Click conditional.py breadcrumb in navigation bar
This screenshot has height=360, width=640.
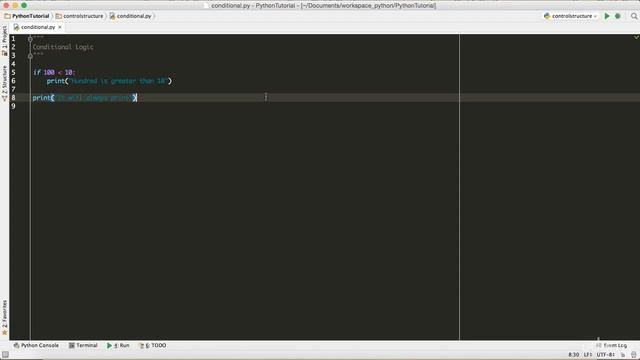coord(131,16)
